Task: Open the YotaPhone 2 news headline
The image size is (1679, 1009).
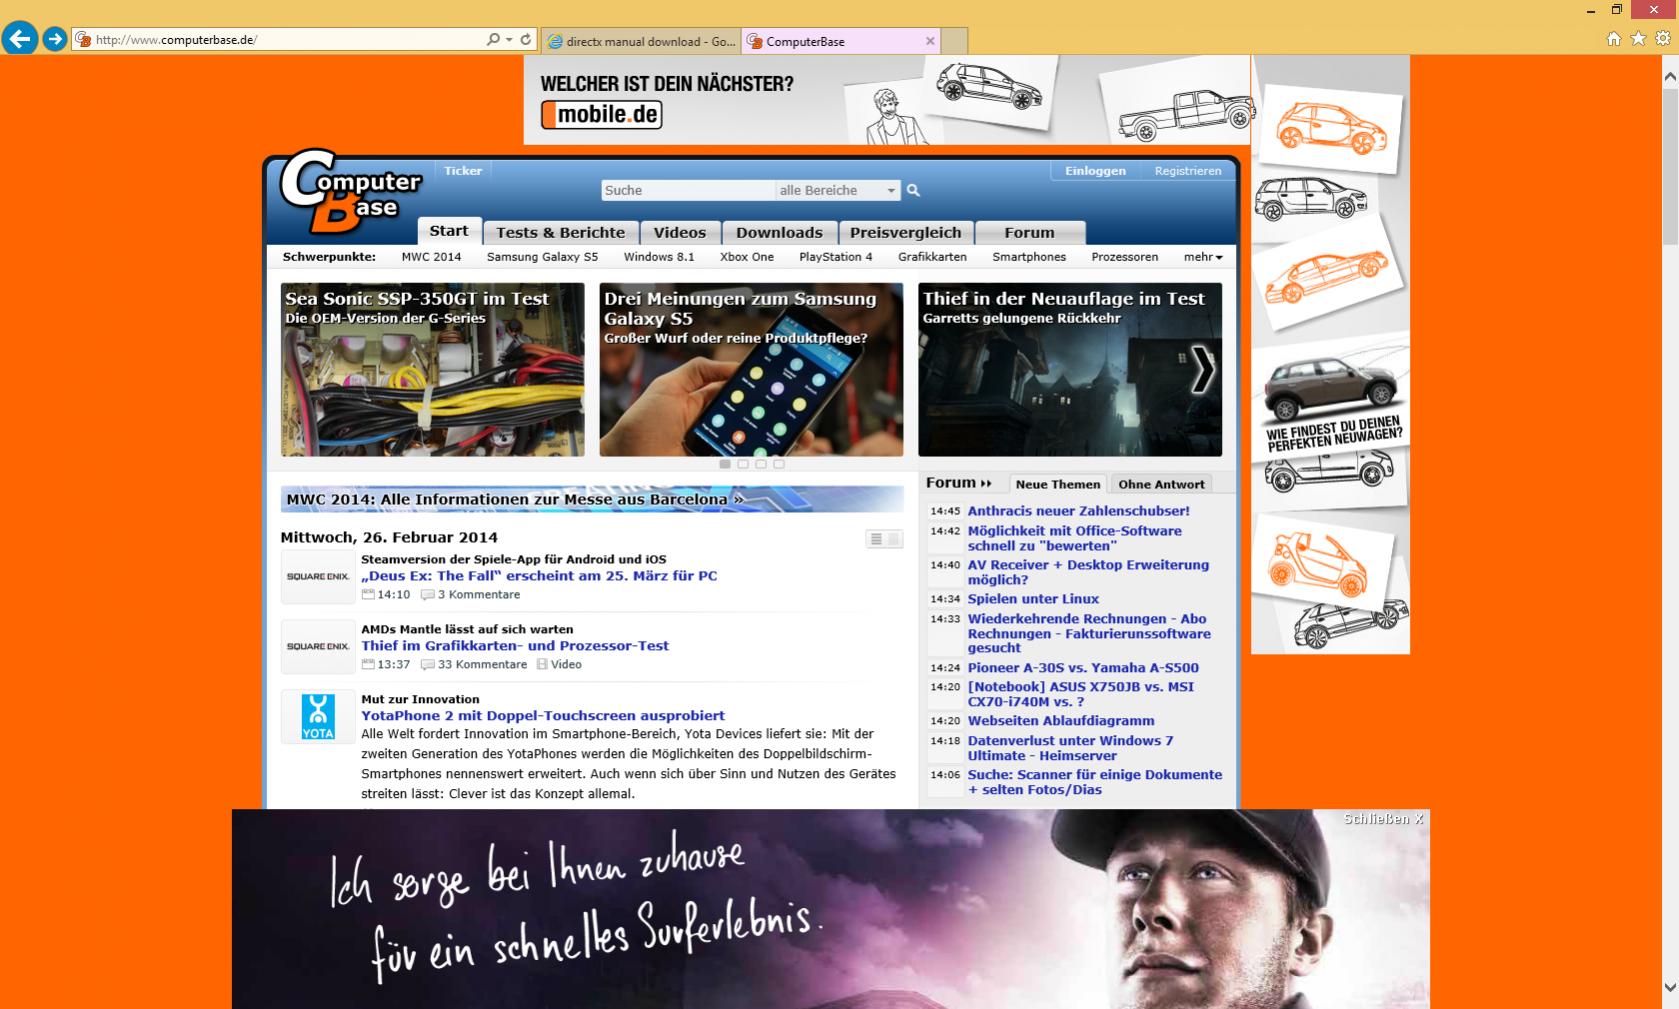Action: [x=543, y=716]
